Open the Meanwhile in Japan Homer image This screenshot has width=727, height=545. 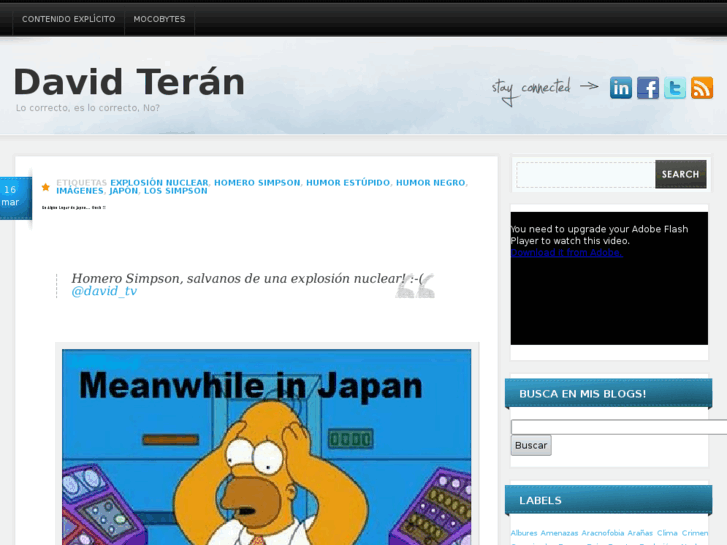pos(267,447)
